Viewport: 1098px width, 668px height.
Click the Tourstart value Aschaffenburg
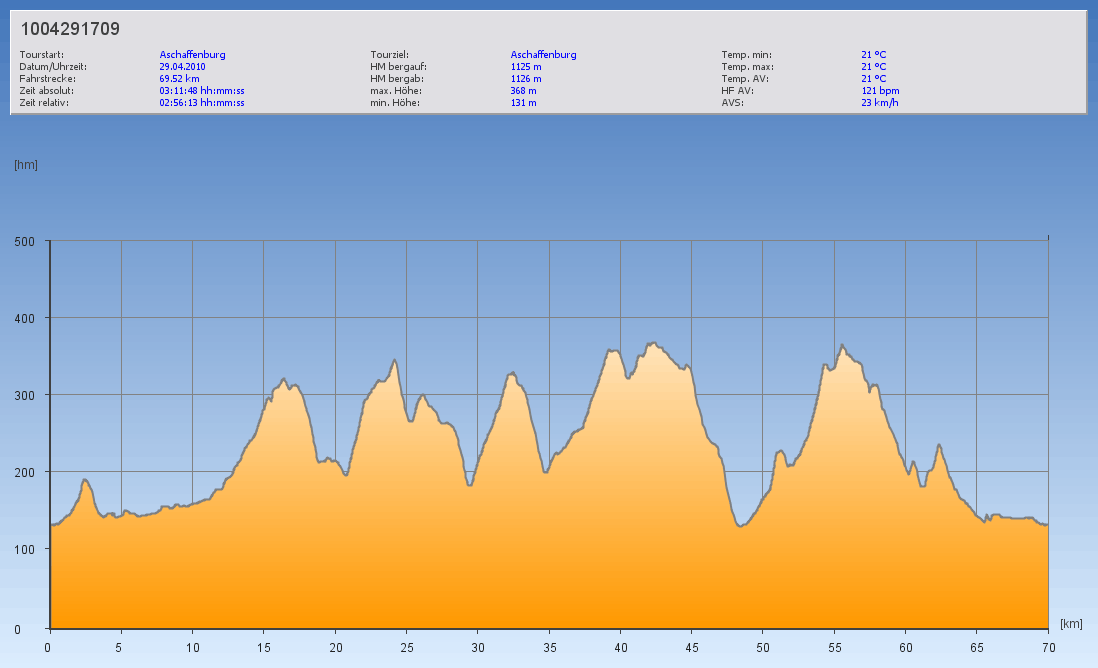point(192,55)
